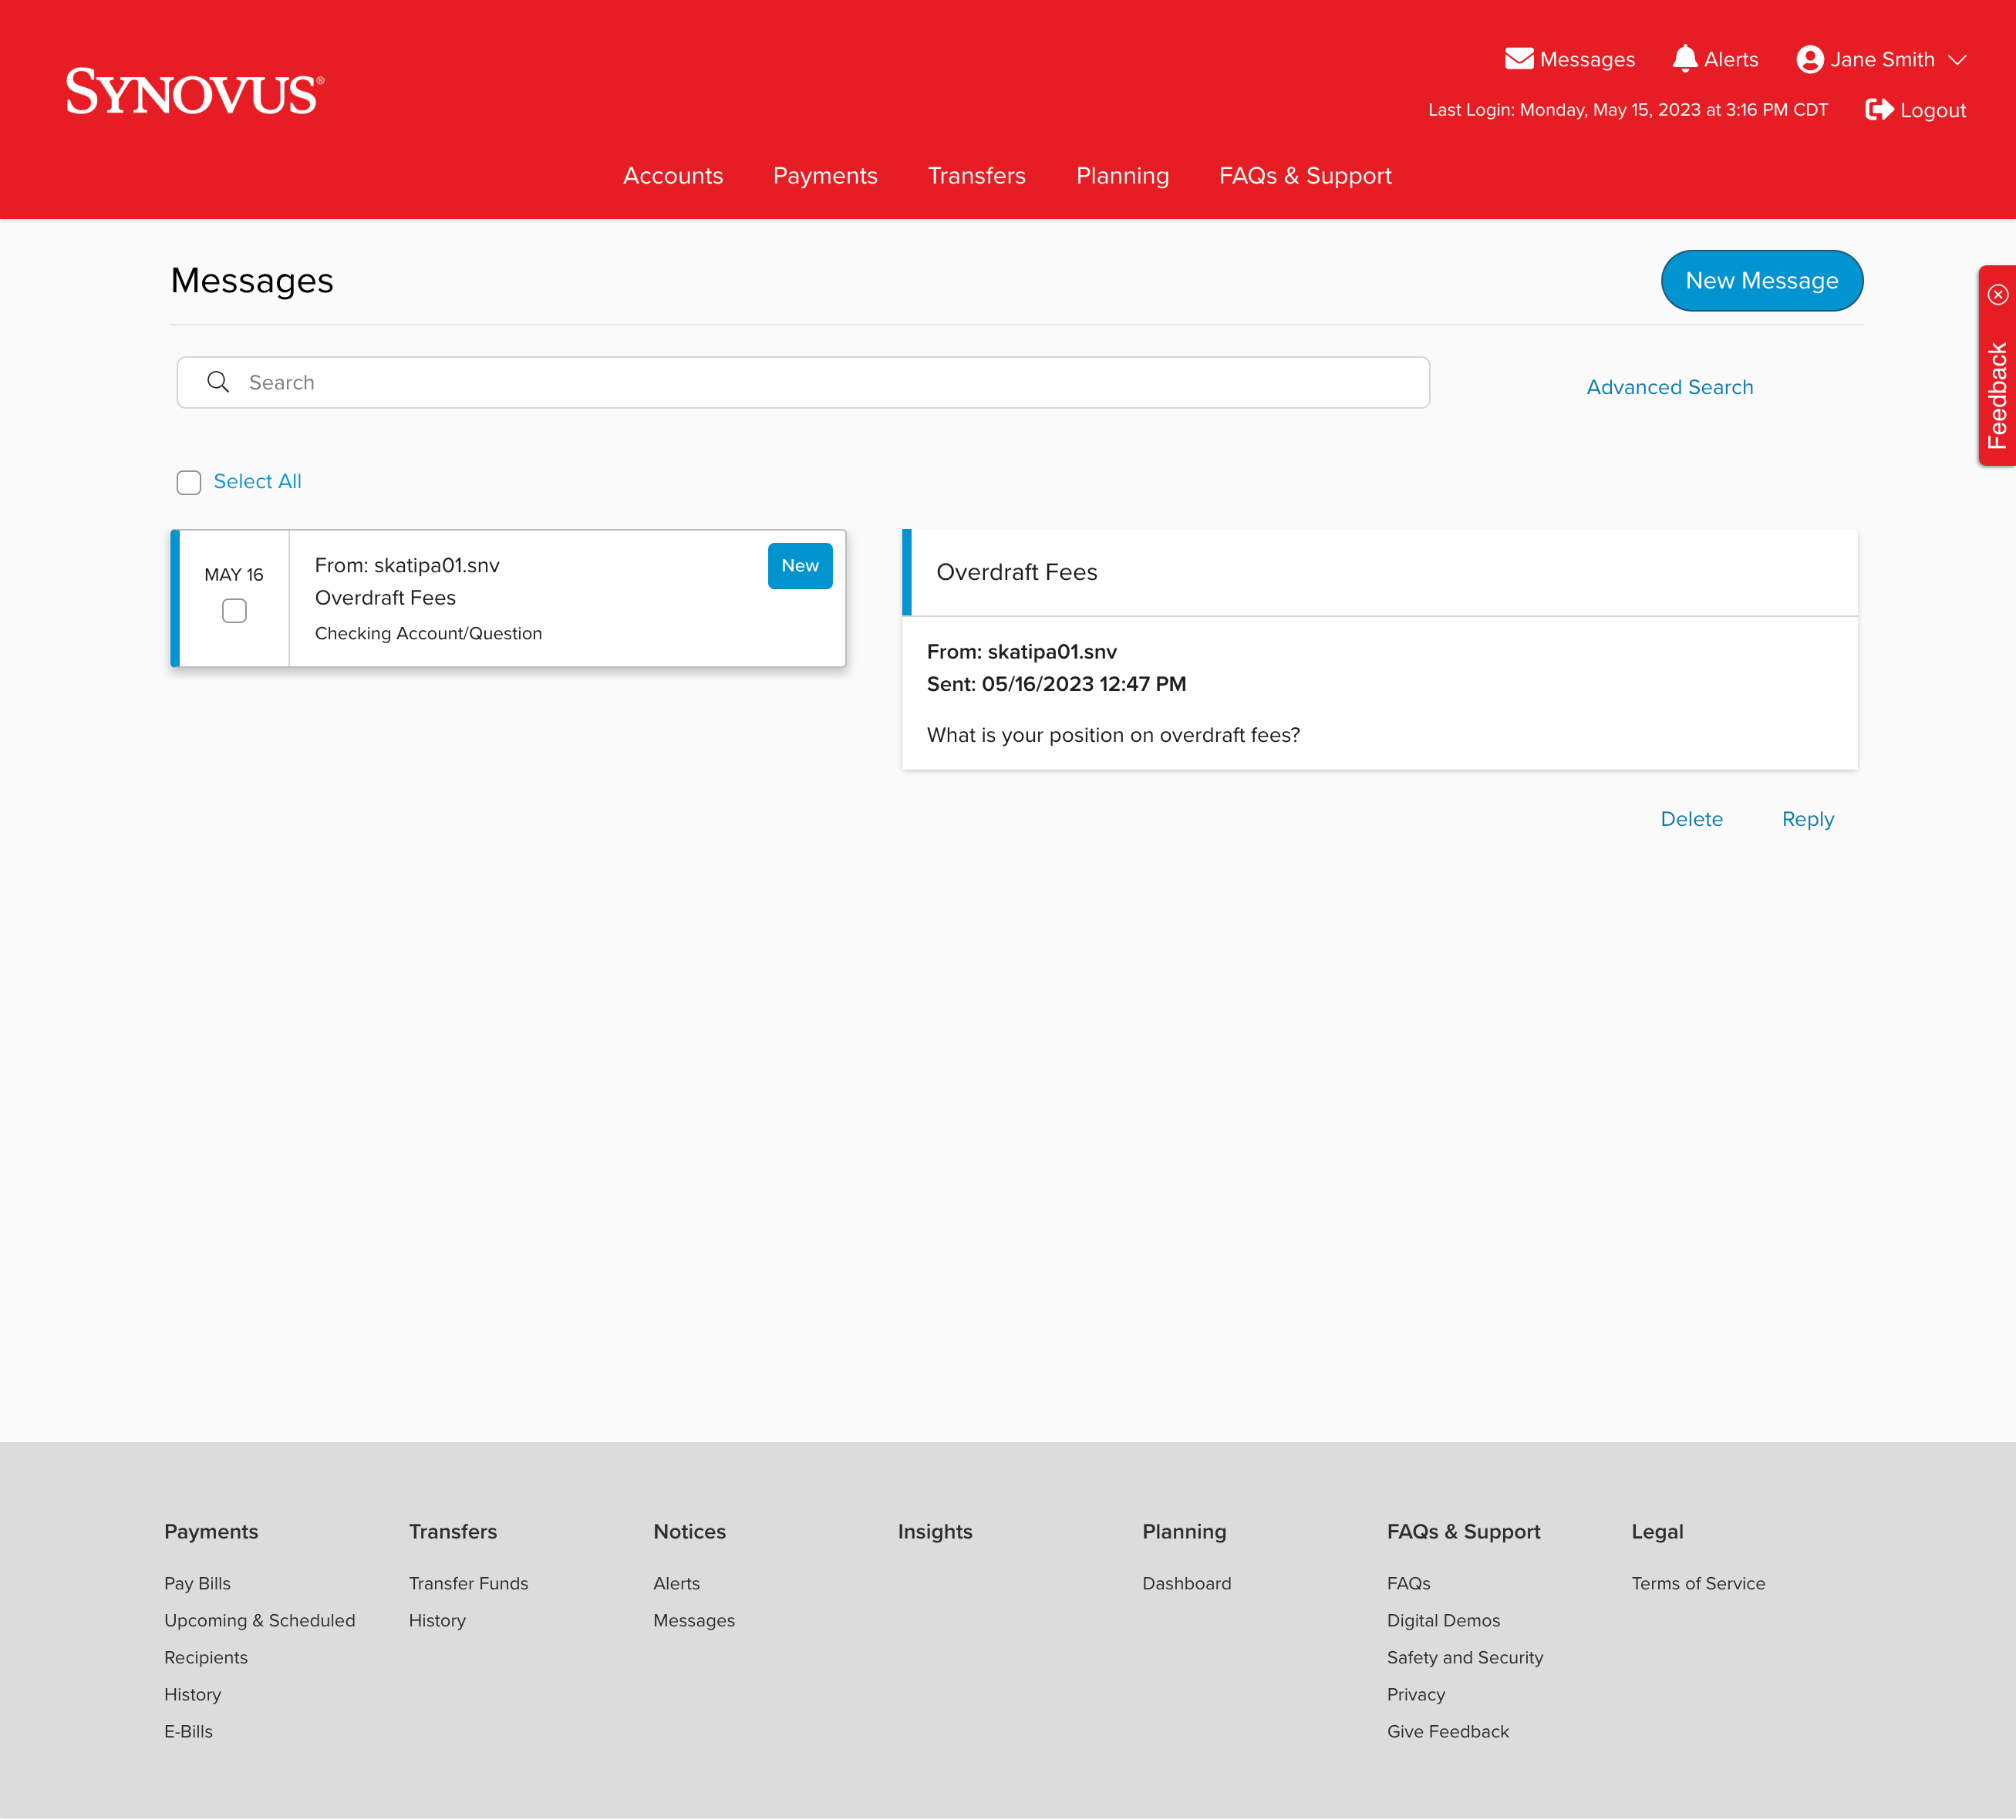The height and width of the screenshot is (1820, 2016).
Task: Click the Logout arrow icon
Action: pos(1879,110)
